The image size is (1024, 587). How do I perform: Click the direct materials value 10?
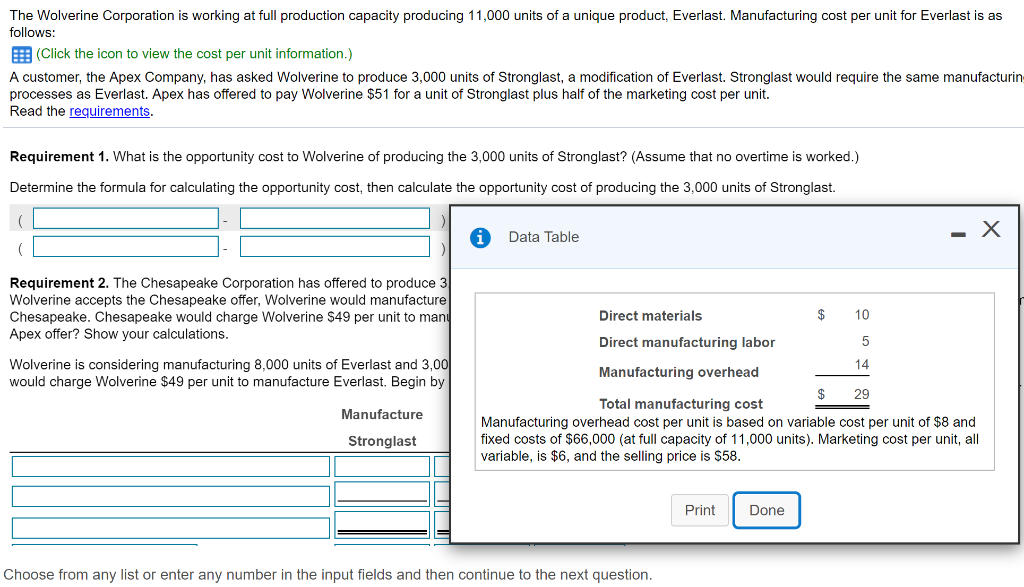click(862, 315)
